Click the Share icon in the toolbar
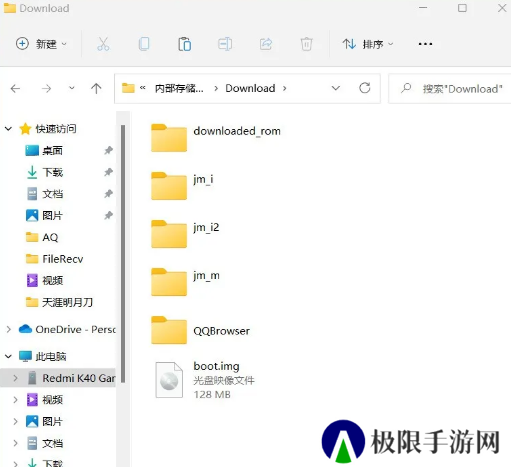This screenshot has width=511, height=467. (x=266, y=44)
